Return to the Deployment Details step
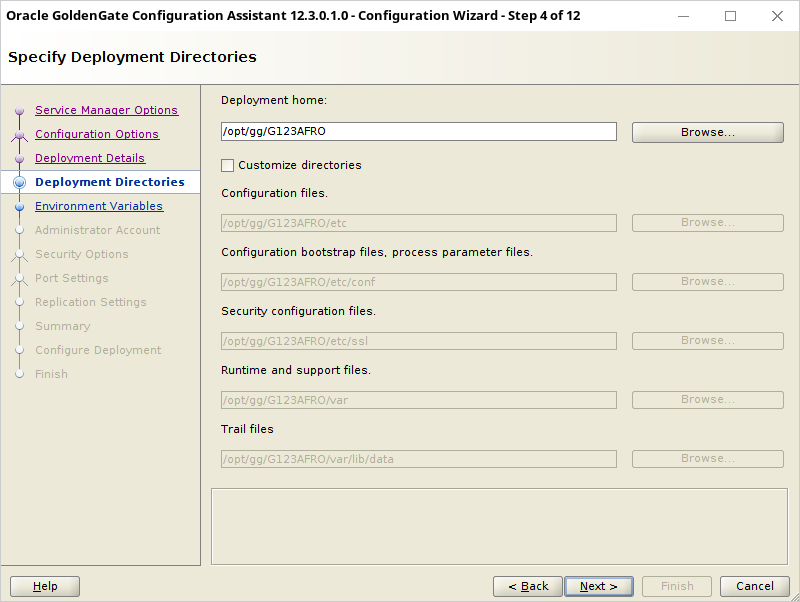The width and height of the screenshot is (800, 602). point(90,158)
